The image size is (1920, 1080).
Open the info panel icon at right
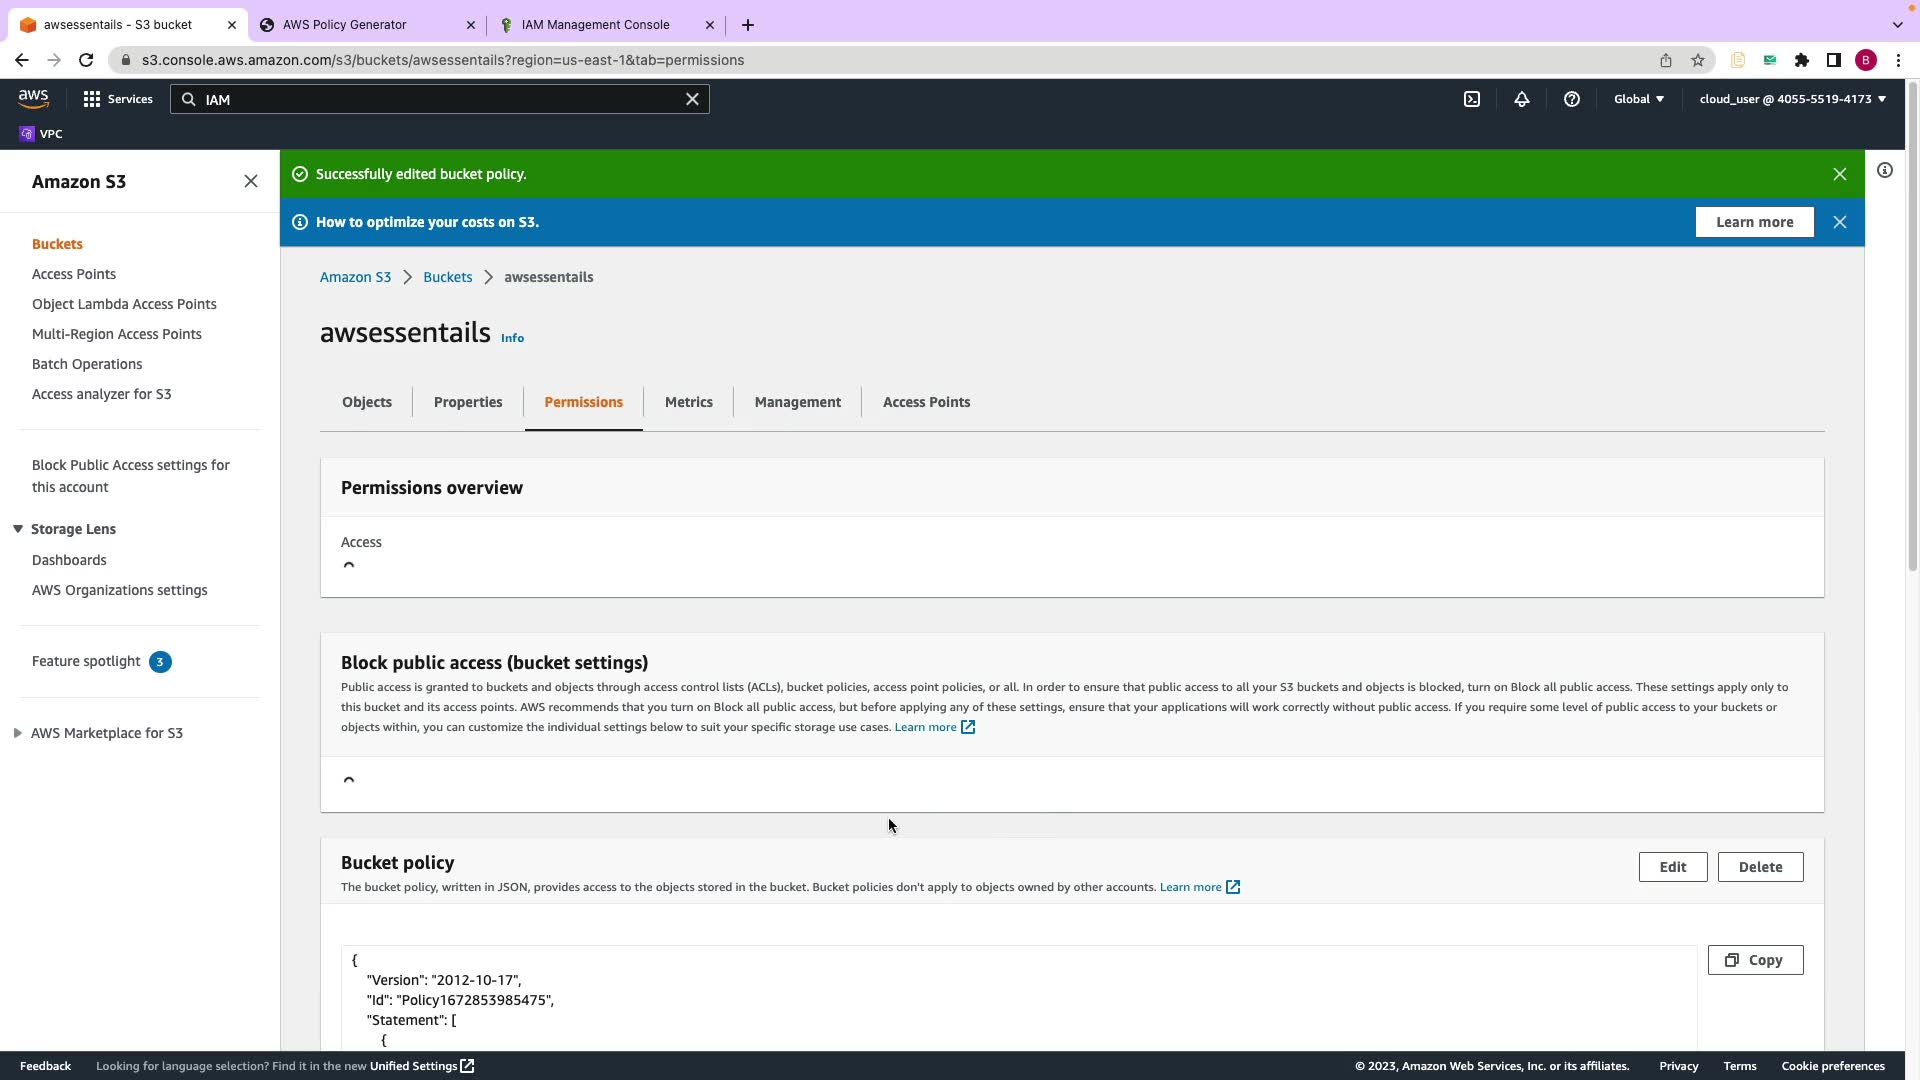[1885, 171]
